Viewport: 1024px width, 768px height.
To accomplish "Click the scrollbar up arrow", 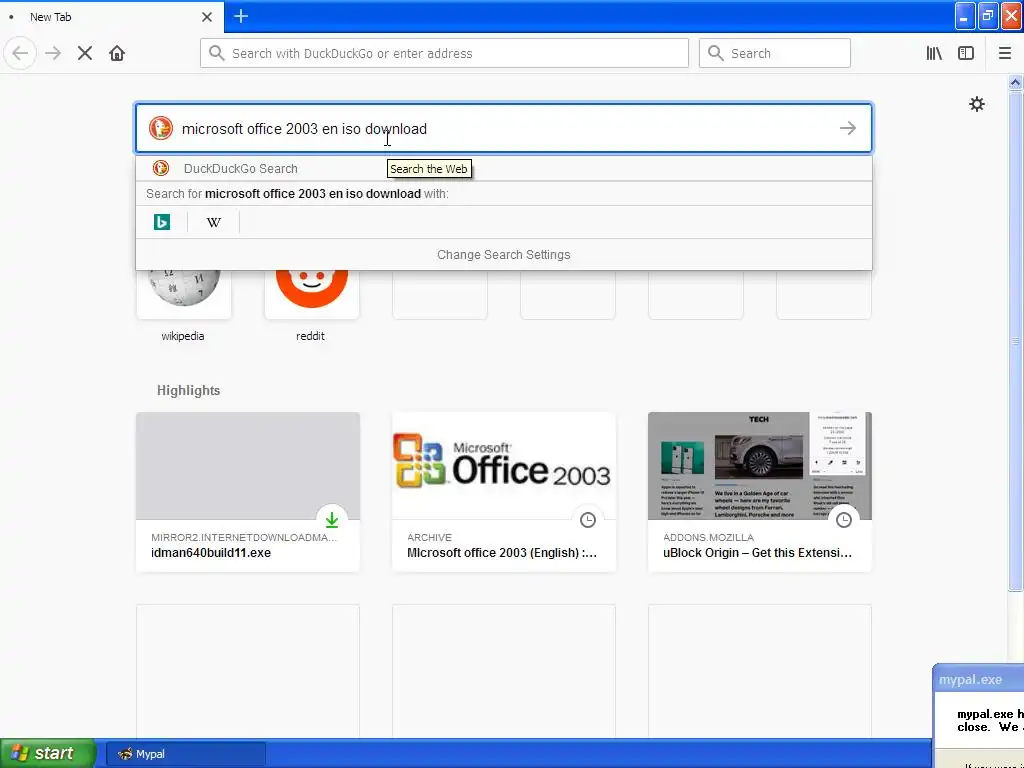I will tap(1015, 82).
